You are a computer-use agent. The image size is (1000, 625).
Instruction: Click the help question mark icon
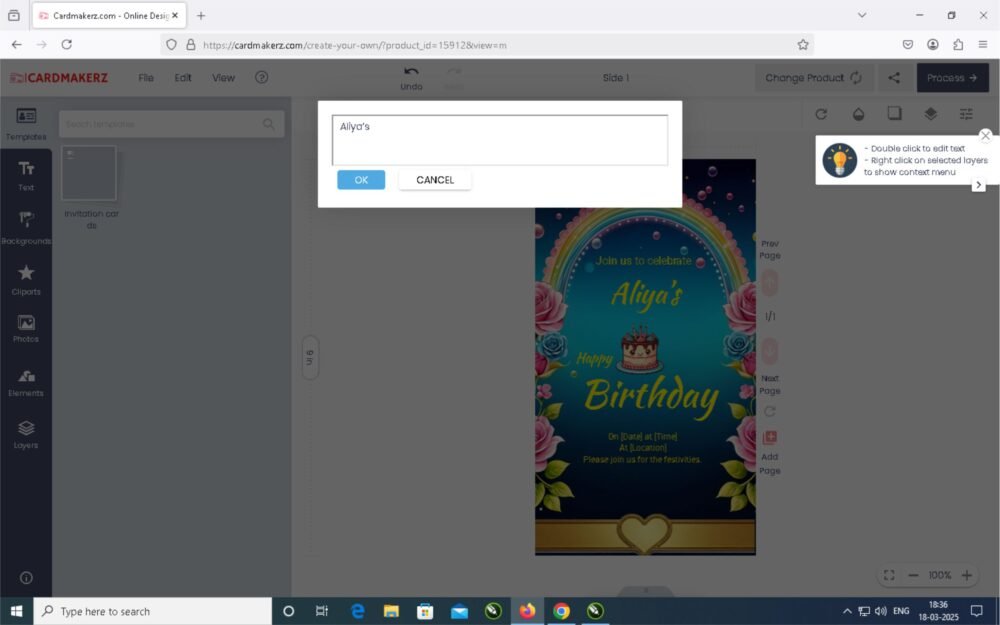261,78
